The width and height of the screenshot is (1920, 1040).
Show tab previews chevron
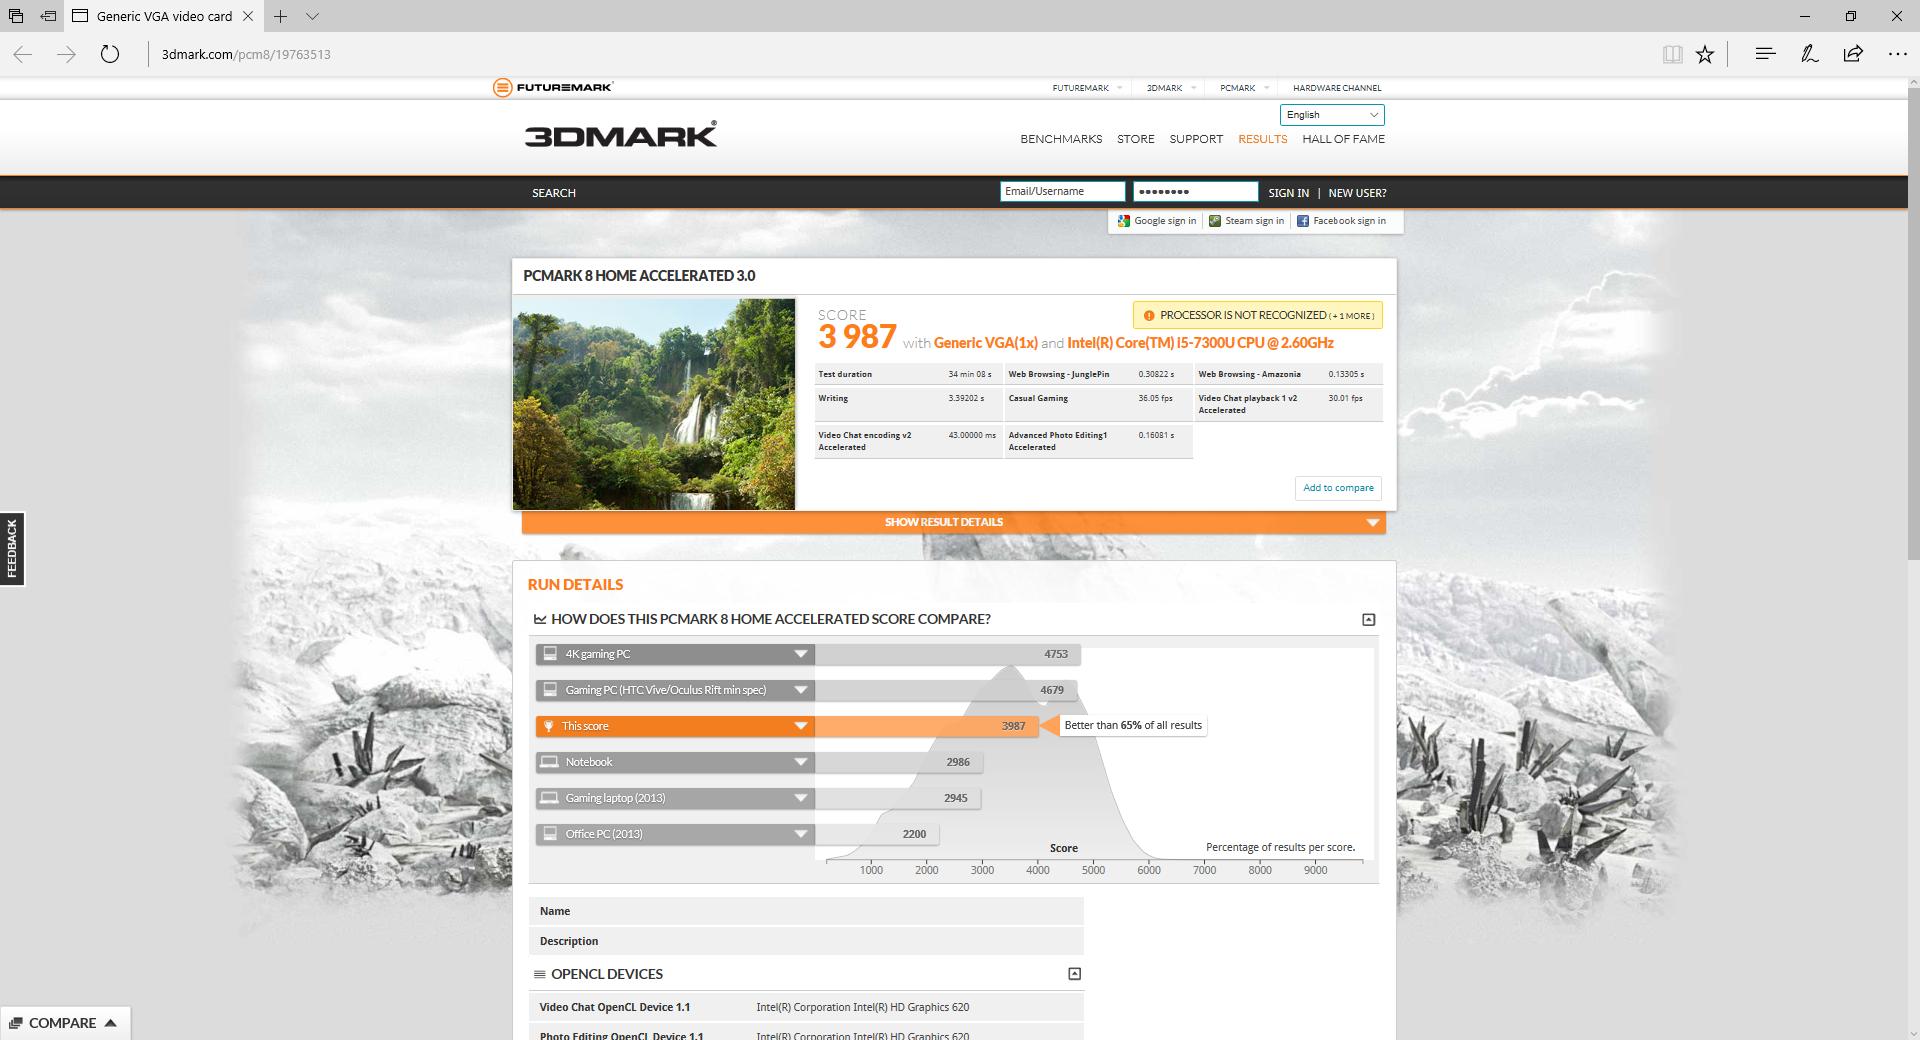[x=313, y=16]
